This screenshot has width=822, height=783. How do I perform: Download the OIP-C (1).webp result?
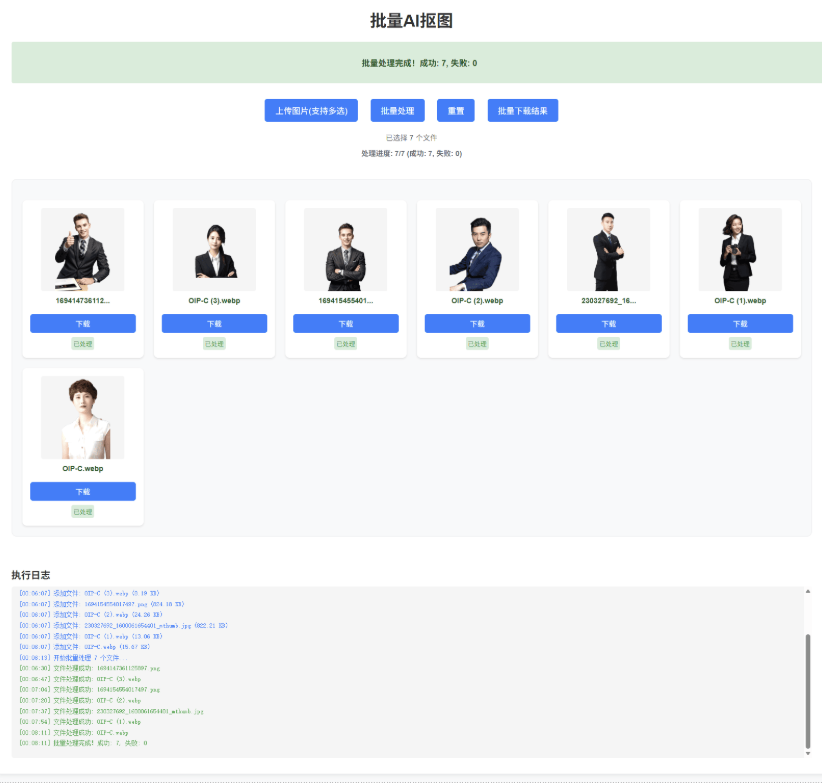coord(740,323)
